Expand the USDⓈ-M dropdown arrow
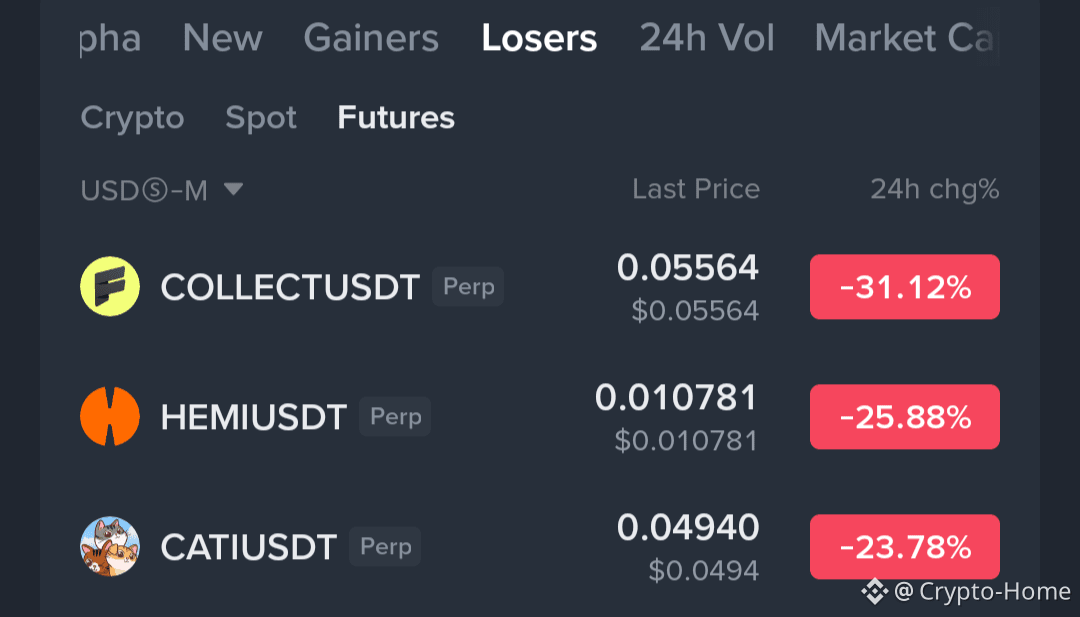 (x=233, y=189)
